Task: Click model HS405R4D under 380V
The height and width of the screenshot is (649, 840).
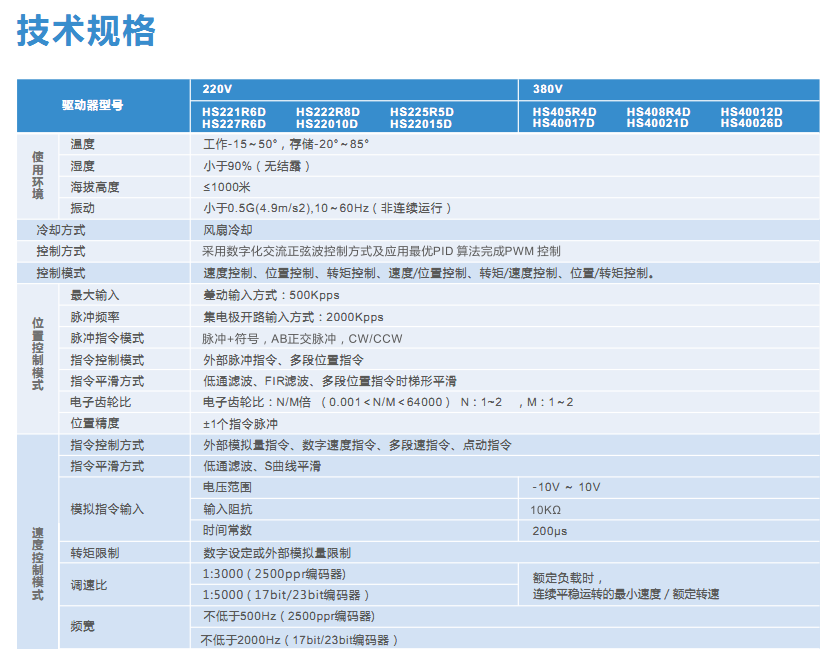Action: [564, 112]
